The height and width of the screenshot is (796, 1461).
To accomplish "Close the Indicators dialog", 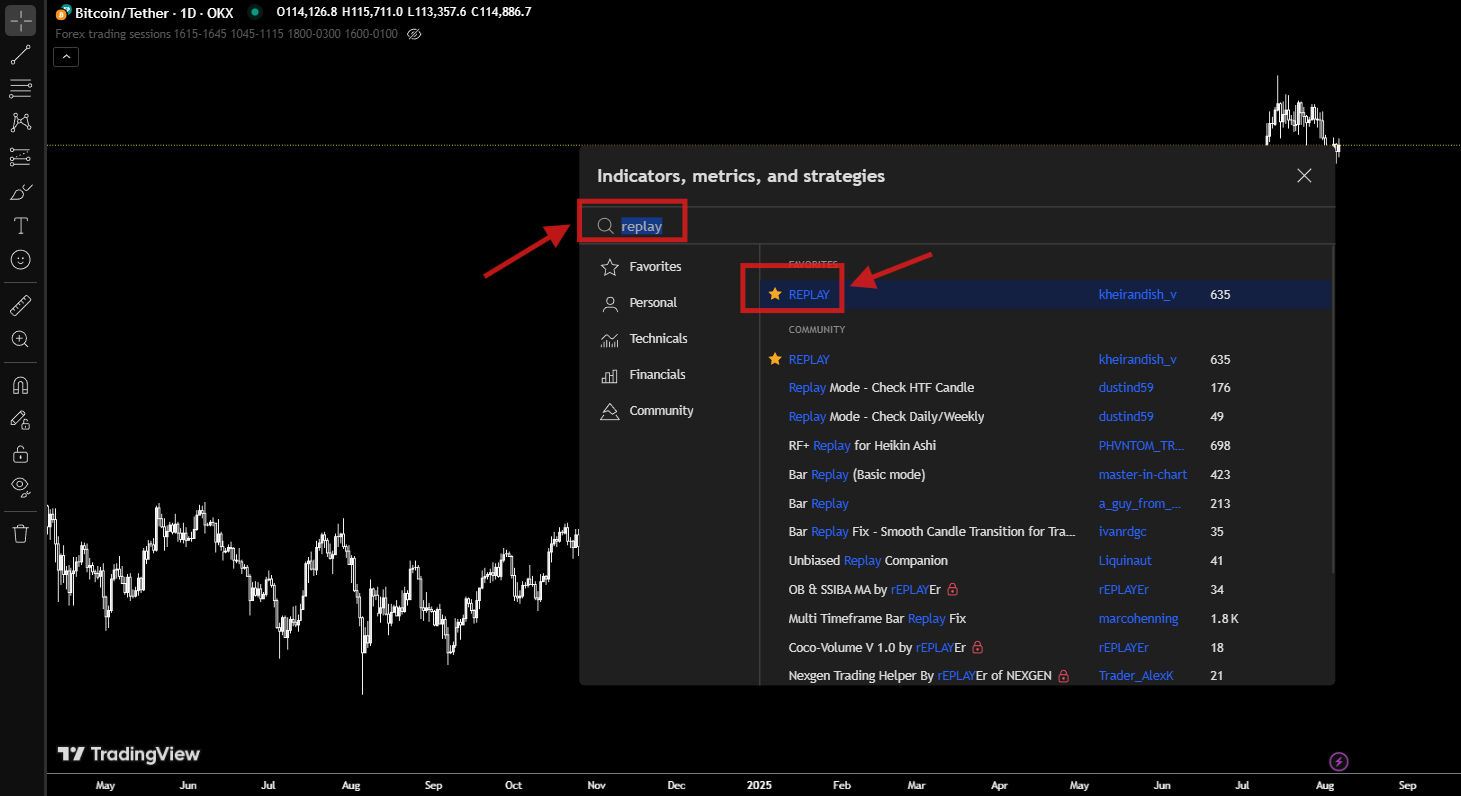I will tap(1304, 176).
